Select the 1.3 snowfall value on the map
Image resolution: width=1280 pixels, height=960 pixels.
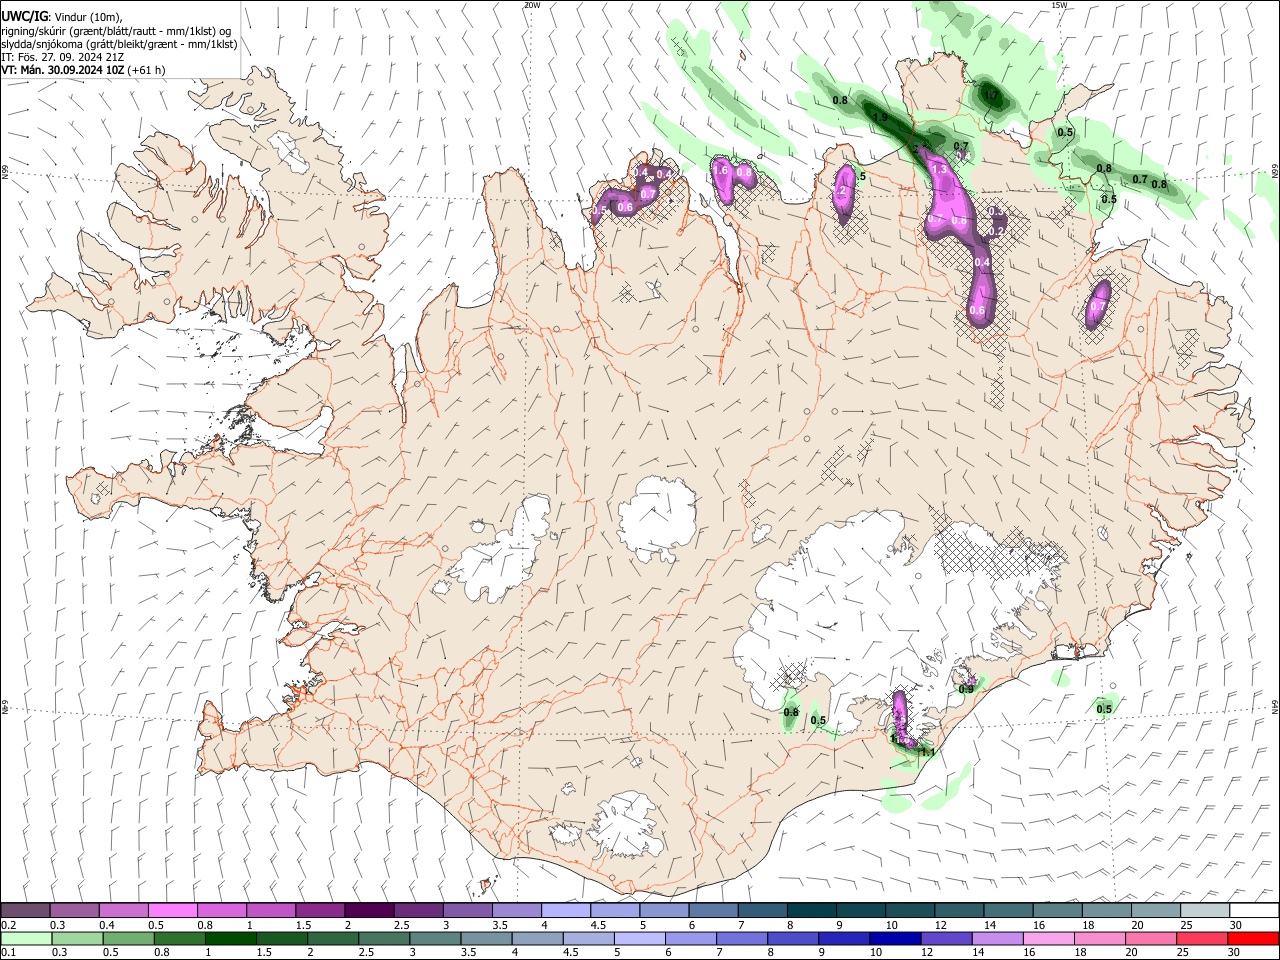(x=939, y=171)
